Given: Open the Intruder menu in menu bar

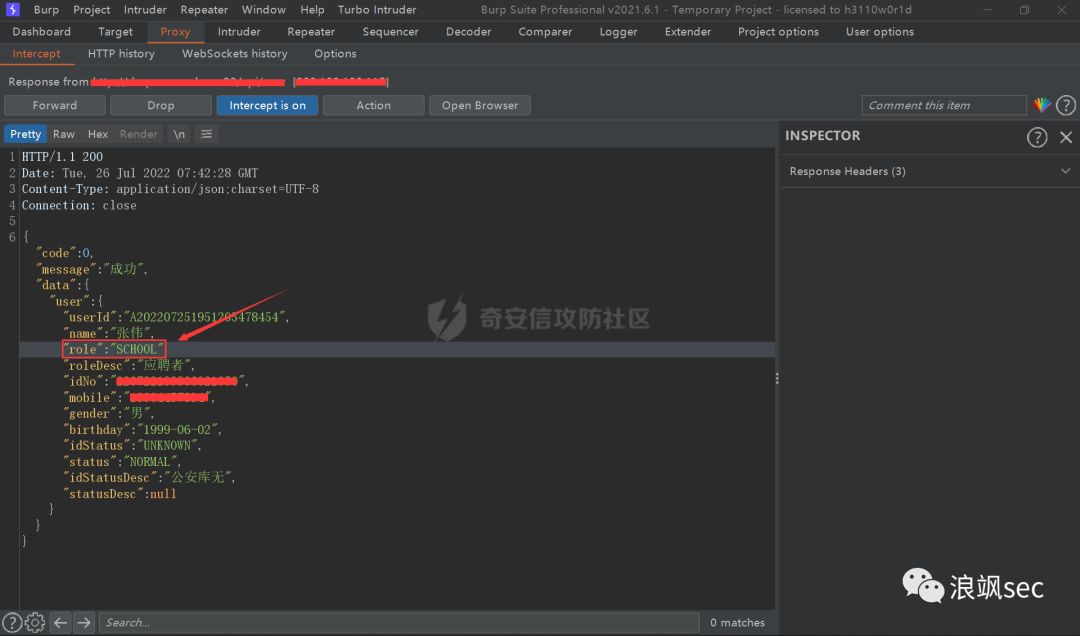Looking at the screenshot, I should [x=145, y=10].
